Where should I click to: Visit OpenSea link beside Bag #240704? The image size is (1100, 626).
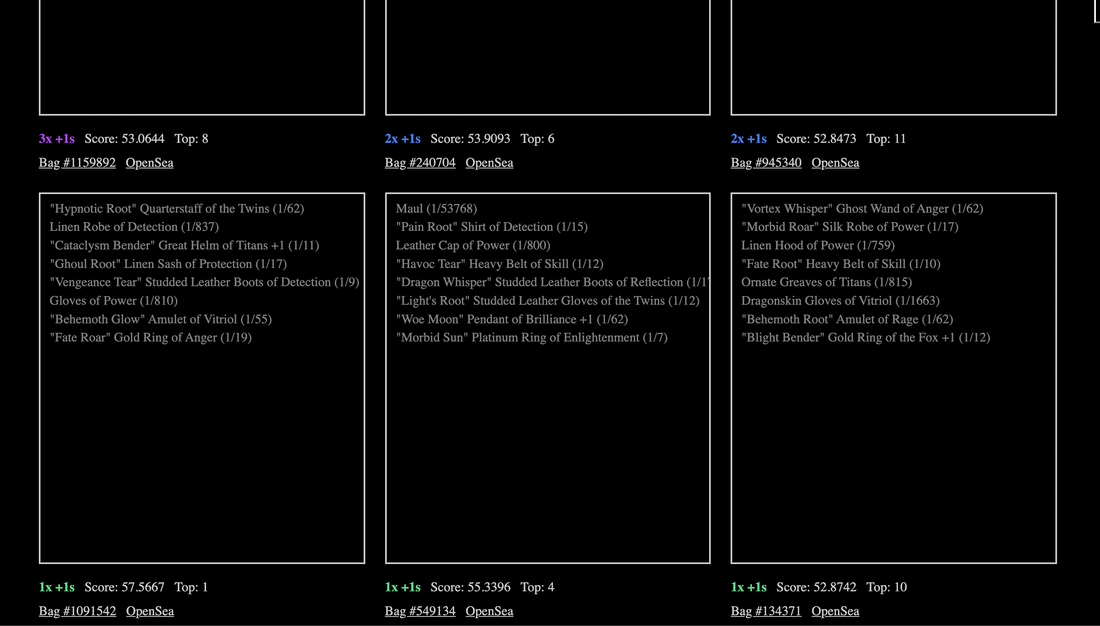pos(489,163)
